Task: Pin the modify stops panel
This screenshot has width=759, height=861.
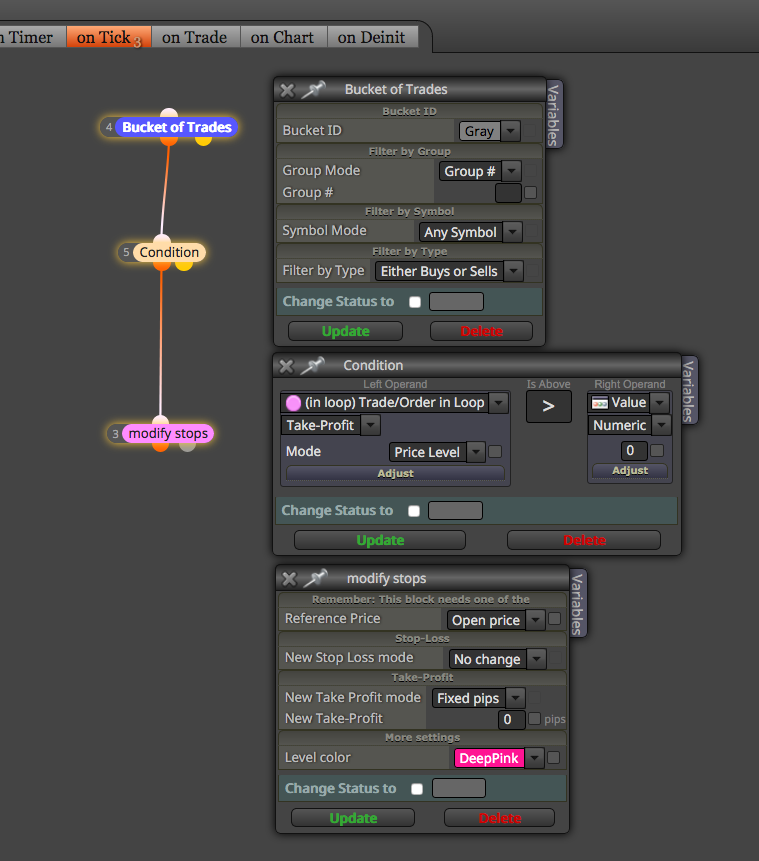Action: (316, 578)
